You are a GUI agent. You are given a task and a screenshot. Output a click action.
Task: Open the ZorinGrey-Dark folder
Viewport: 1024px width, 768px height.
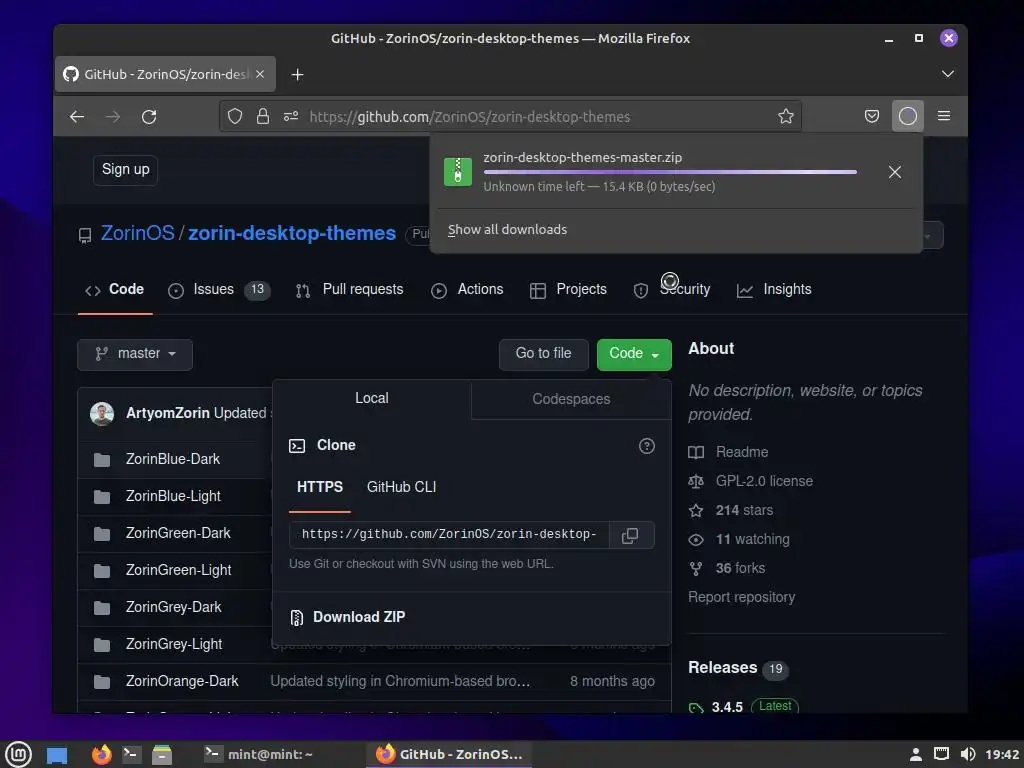click(x=174, y=607)
